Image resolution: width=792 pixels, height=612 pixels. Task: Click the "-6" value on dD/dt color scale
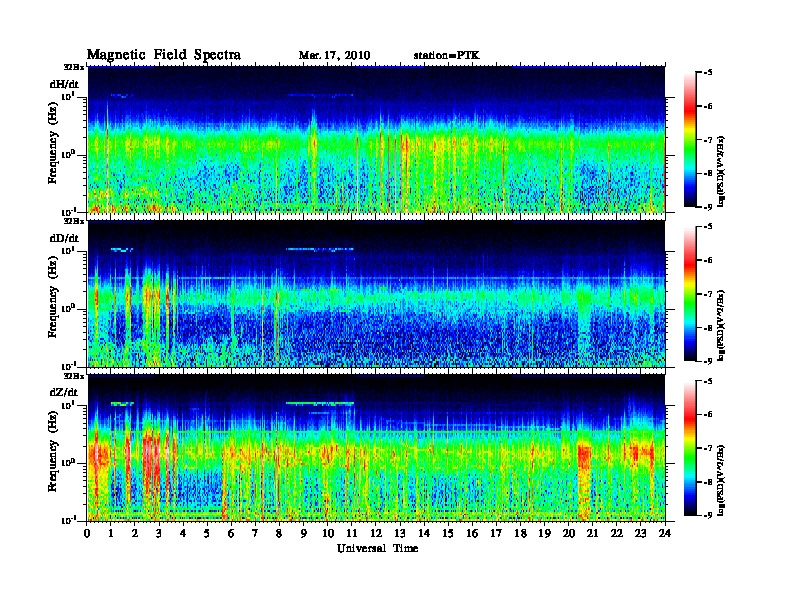point(708,260)
